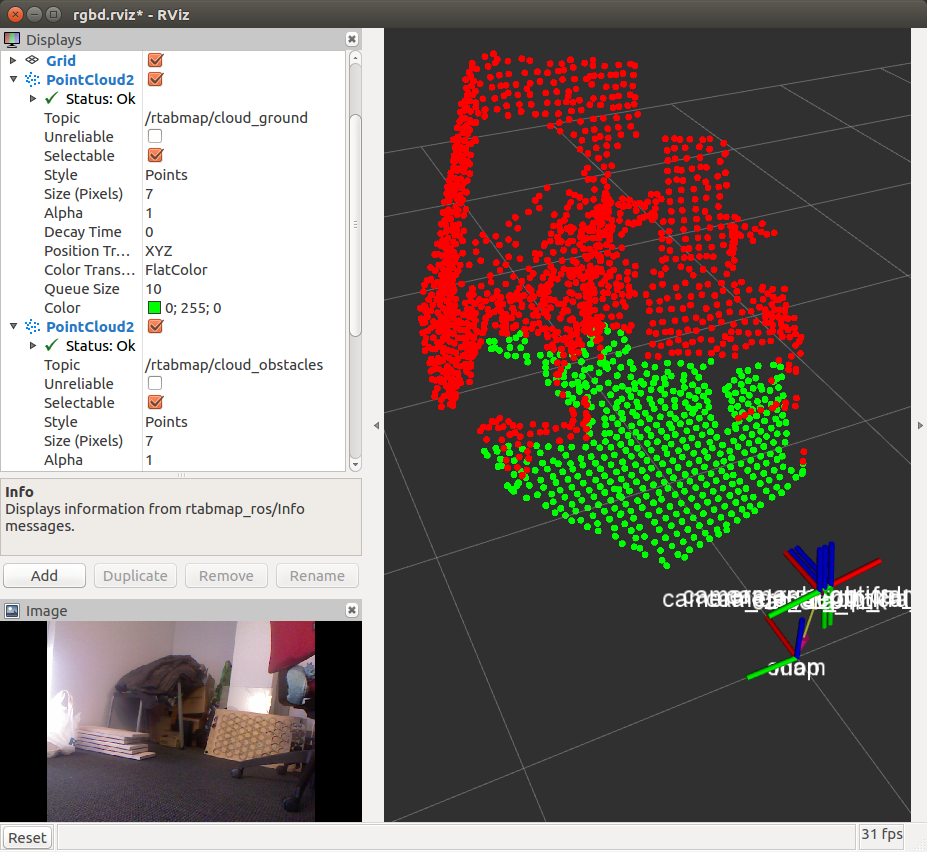927x852 pixels.
Task: Close the Image panel
Action: click(x=352, y=610)
